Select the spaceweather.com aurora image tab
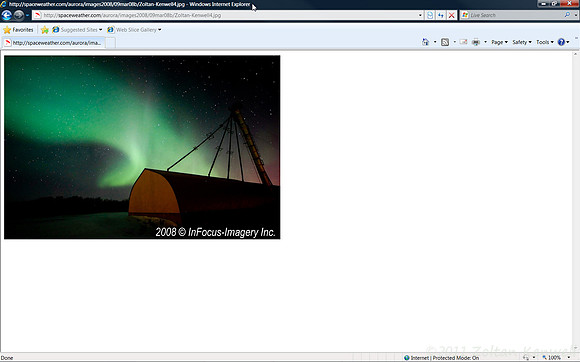 tap(54, 43)
